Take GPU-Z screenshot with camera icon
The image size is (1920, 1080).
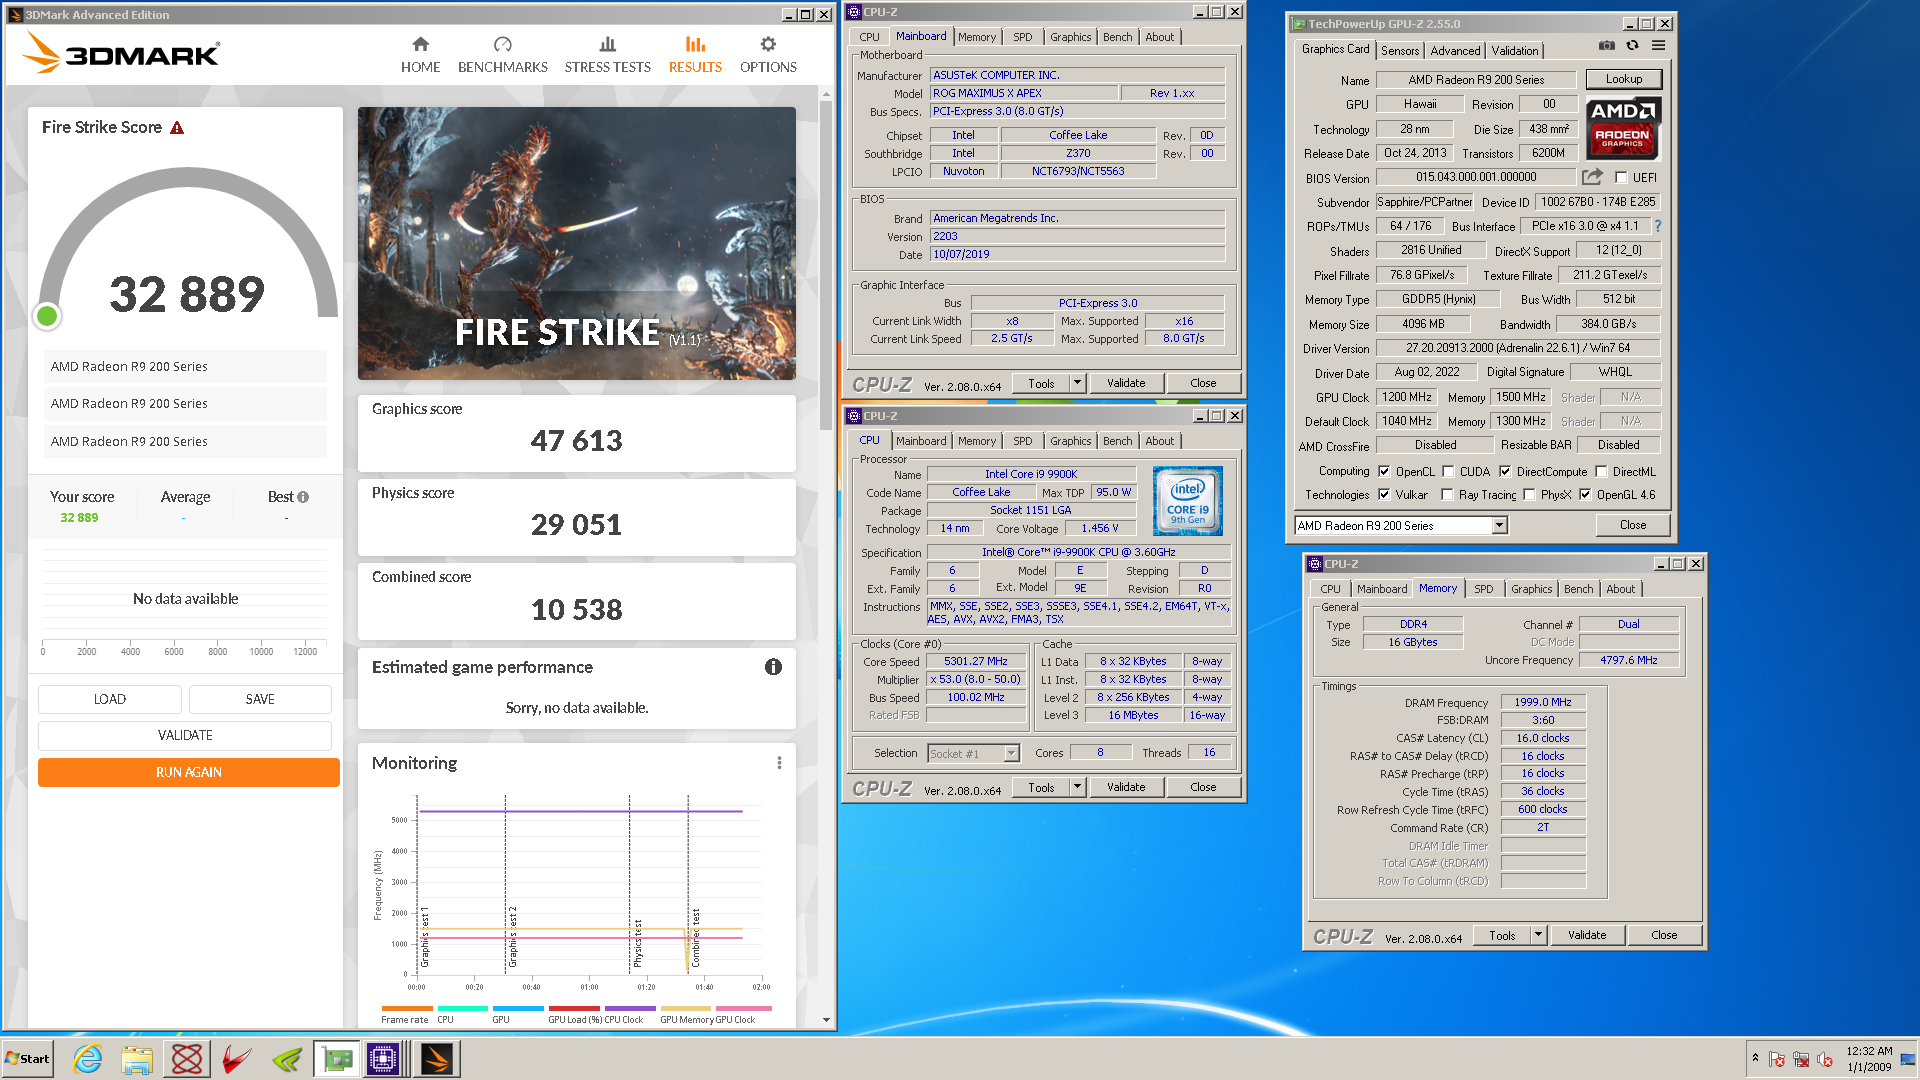tap(1606, 46)
